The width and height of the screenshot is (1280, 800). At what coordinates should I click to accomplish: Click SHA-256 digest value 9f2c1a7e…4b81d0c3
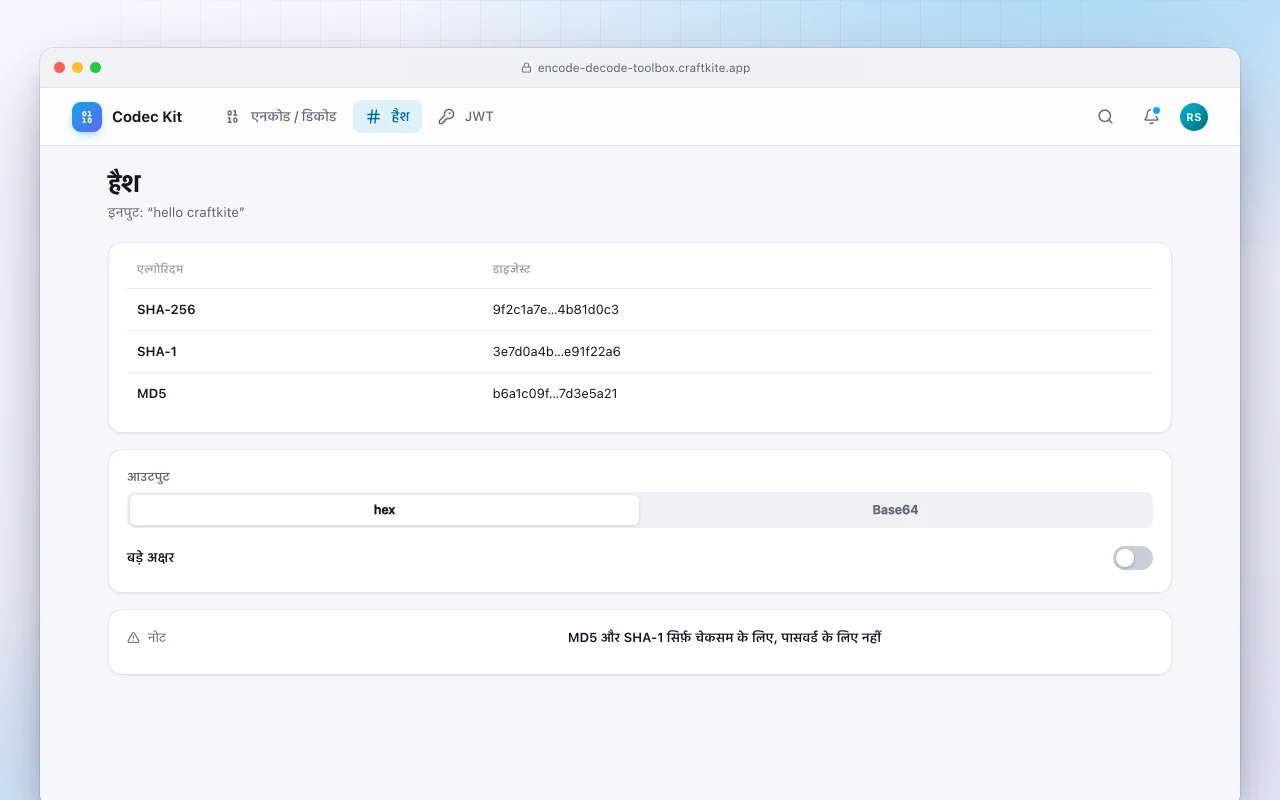coord(556,310)
